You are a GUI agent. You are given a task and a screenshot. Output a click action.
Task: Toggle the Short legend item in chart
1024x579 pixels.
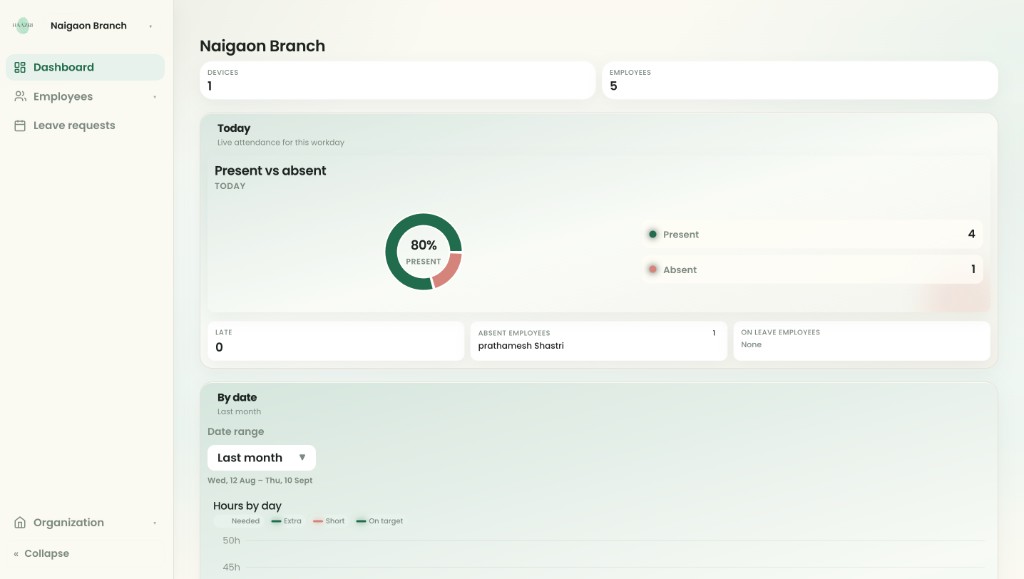(x=328, y=521)
